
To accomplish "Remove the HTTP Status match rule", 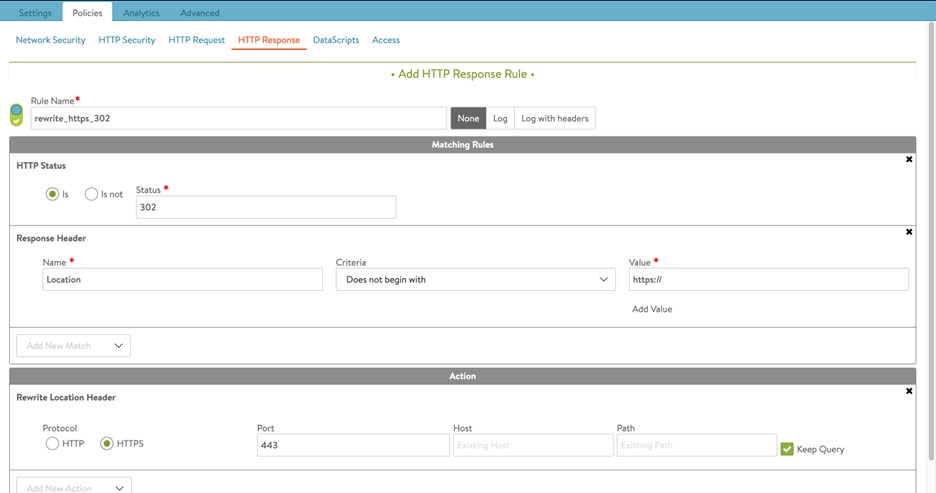I will (x=909, y=159).
